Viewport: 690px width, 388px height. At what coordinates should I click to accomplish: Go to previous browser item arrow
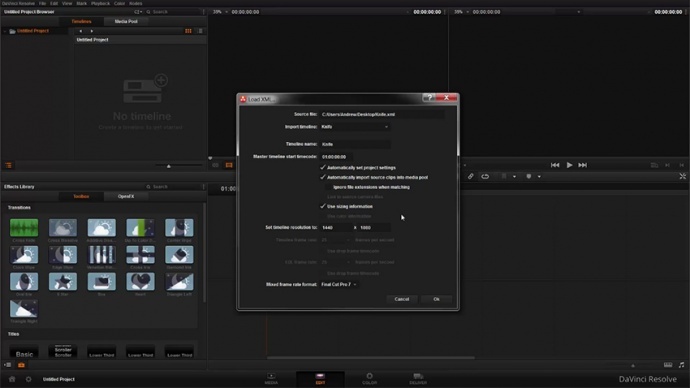point(81,31)
